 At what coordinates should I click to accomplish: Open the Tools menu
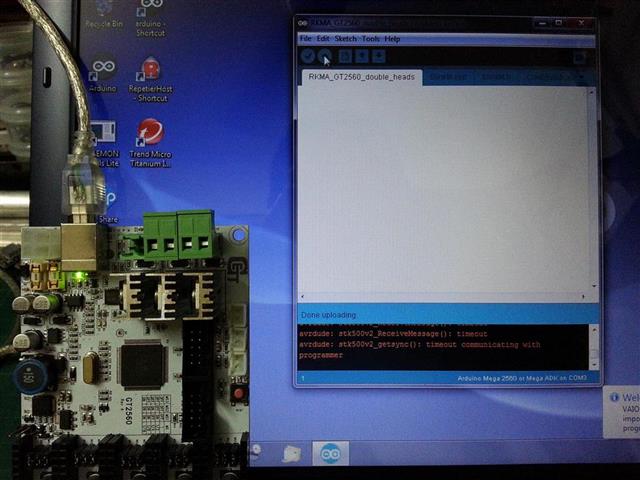pyautogui.click(x=370, y=39)
